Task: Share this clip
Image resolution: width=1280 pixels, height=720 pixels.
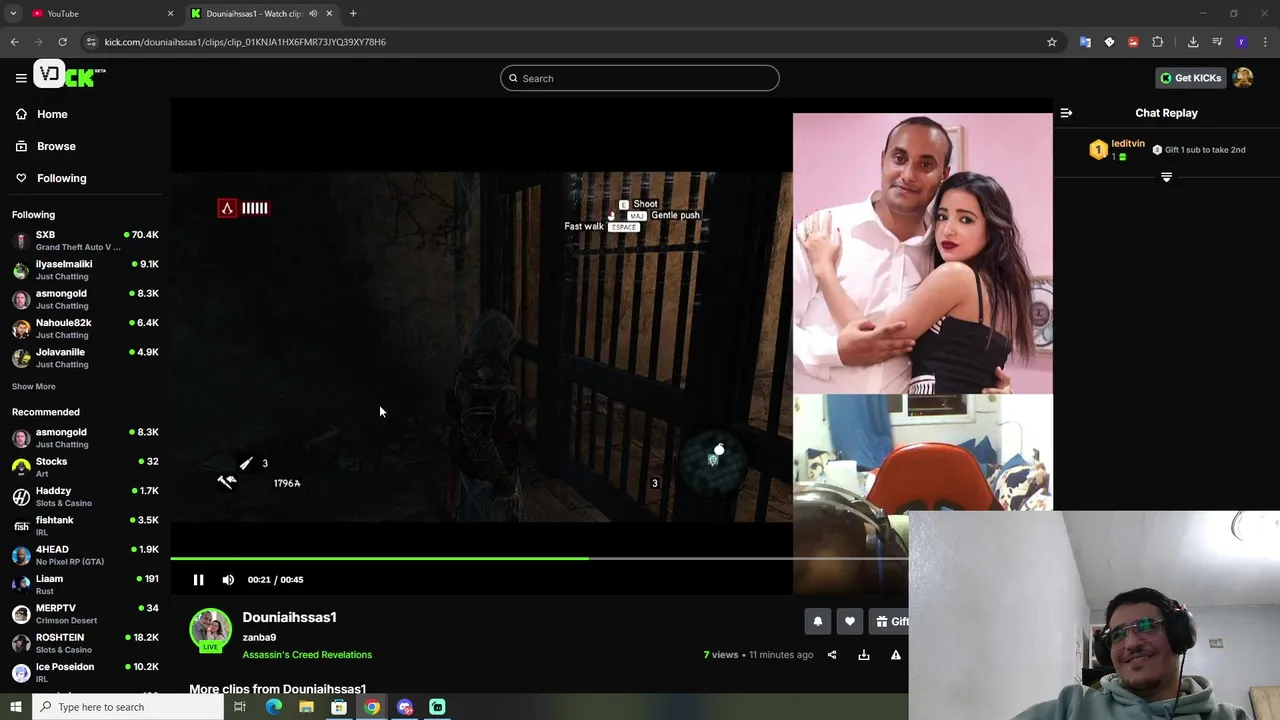Action: tap(832, 655)
